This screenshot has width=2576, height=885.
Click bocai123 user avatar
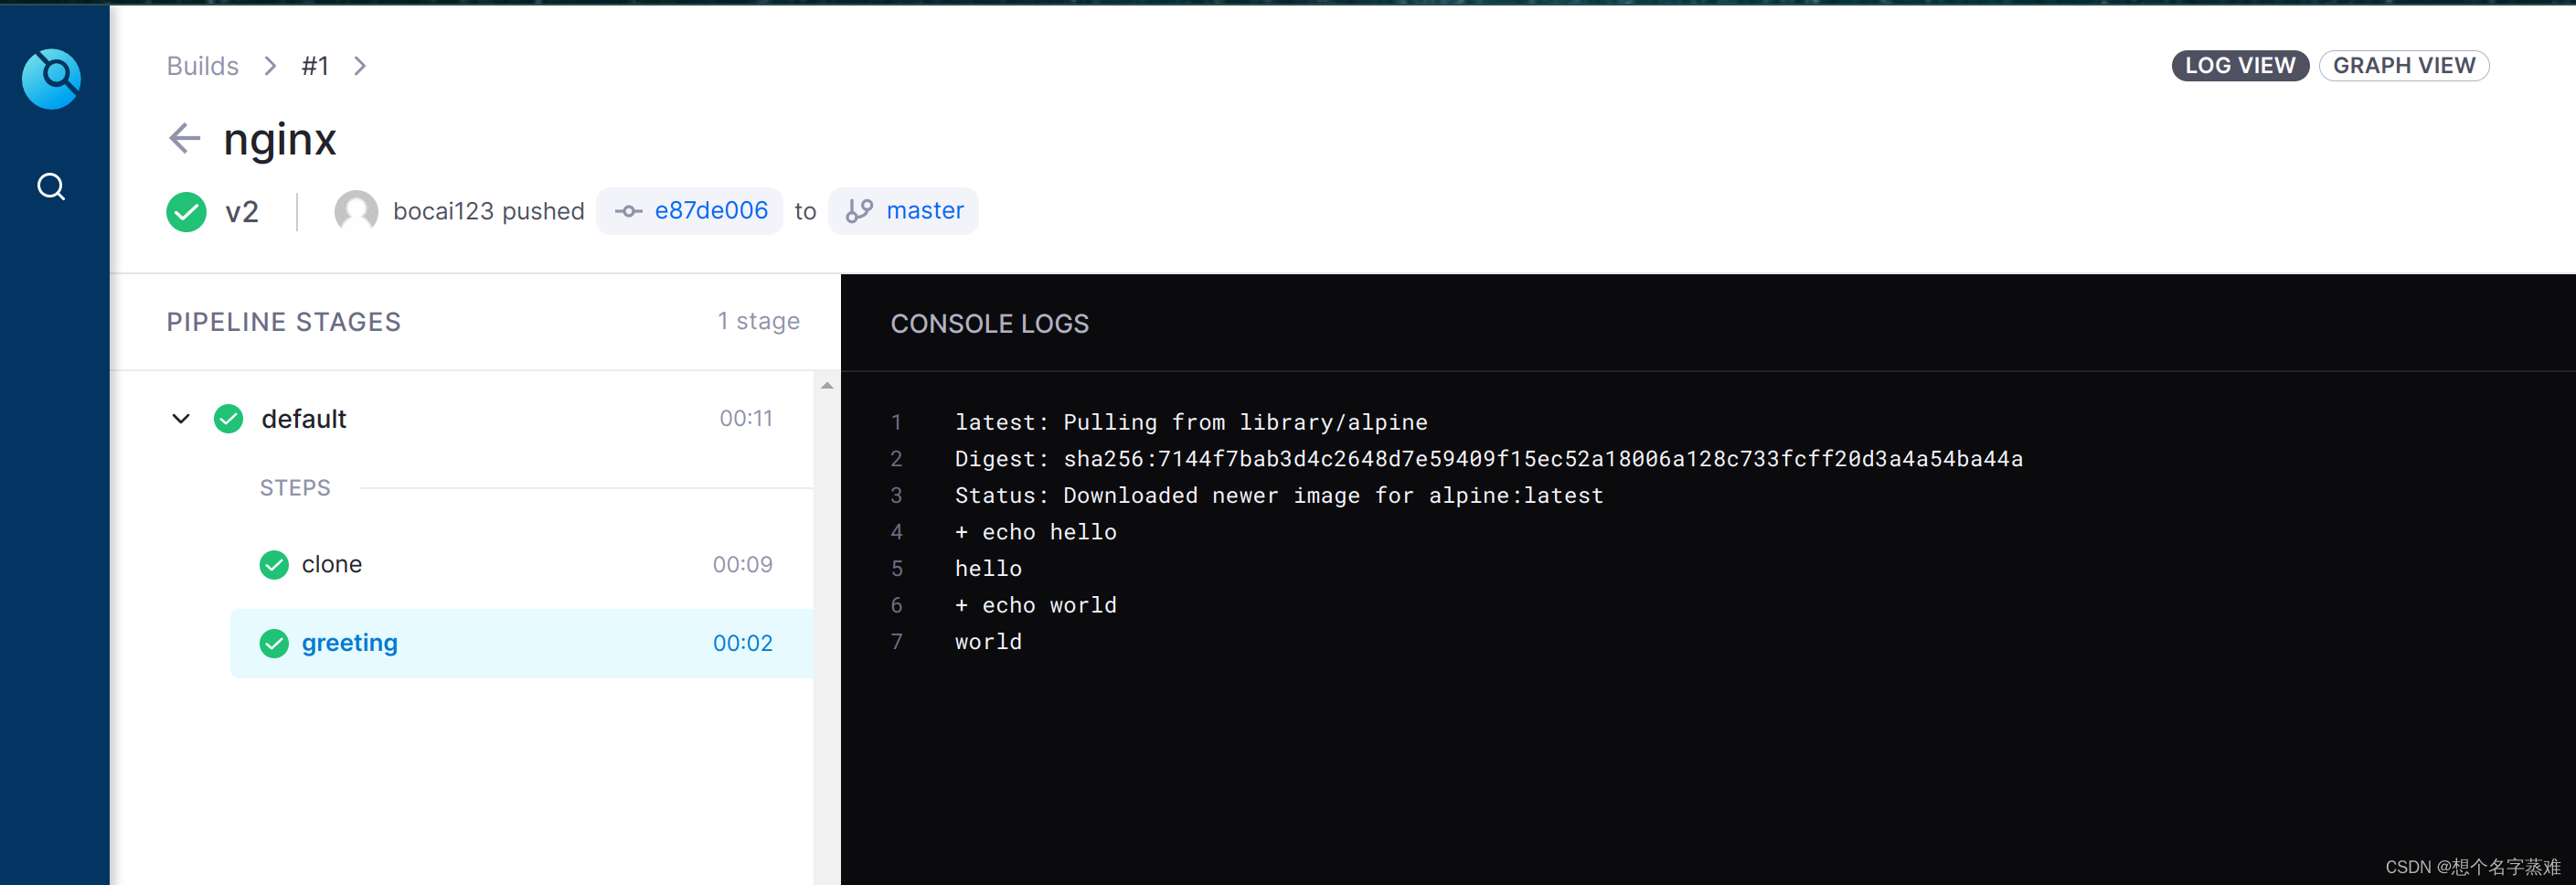(356, 211)
